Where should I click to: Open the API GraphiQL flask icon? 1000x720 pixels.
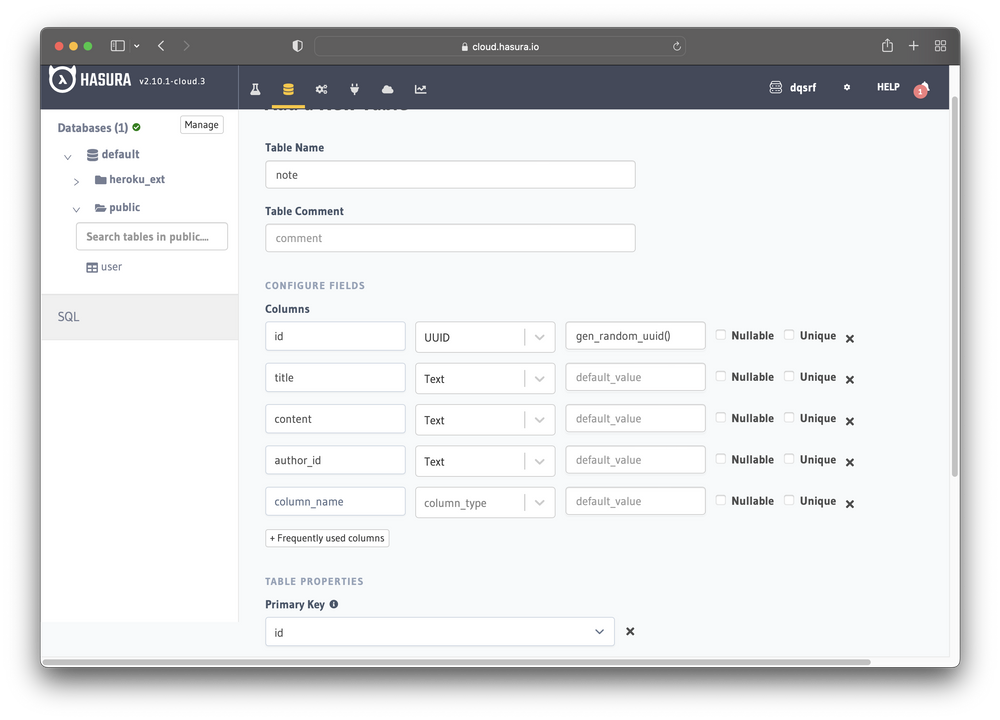(255, 89)
